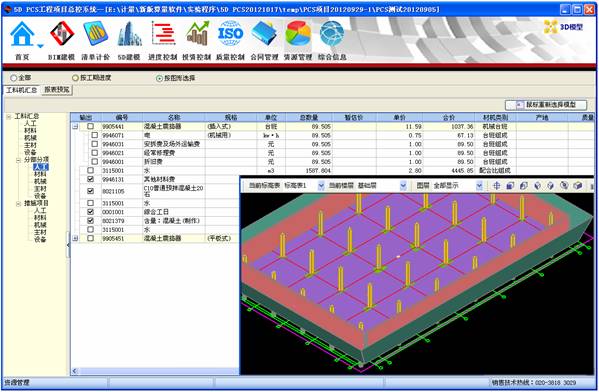The image size is (599, 392).
Task: Open the ISO 质量控制 icon
Action: tap(230, 34)
